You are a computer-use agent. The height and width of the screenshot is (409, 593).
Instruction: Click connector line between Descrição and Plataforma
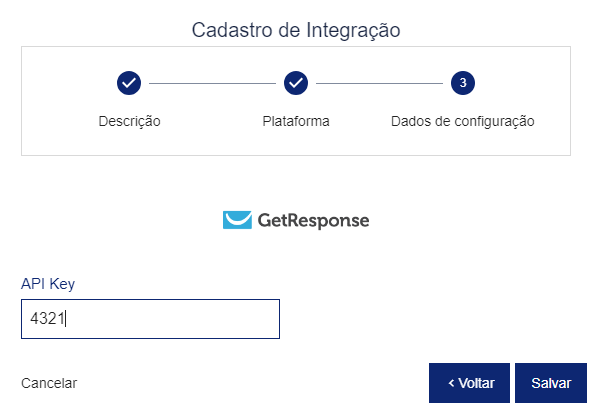click(212, 83)
